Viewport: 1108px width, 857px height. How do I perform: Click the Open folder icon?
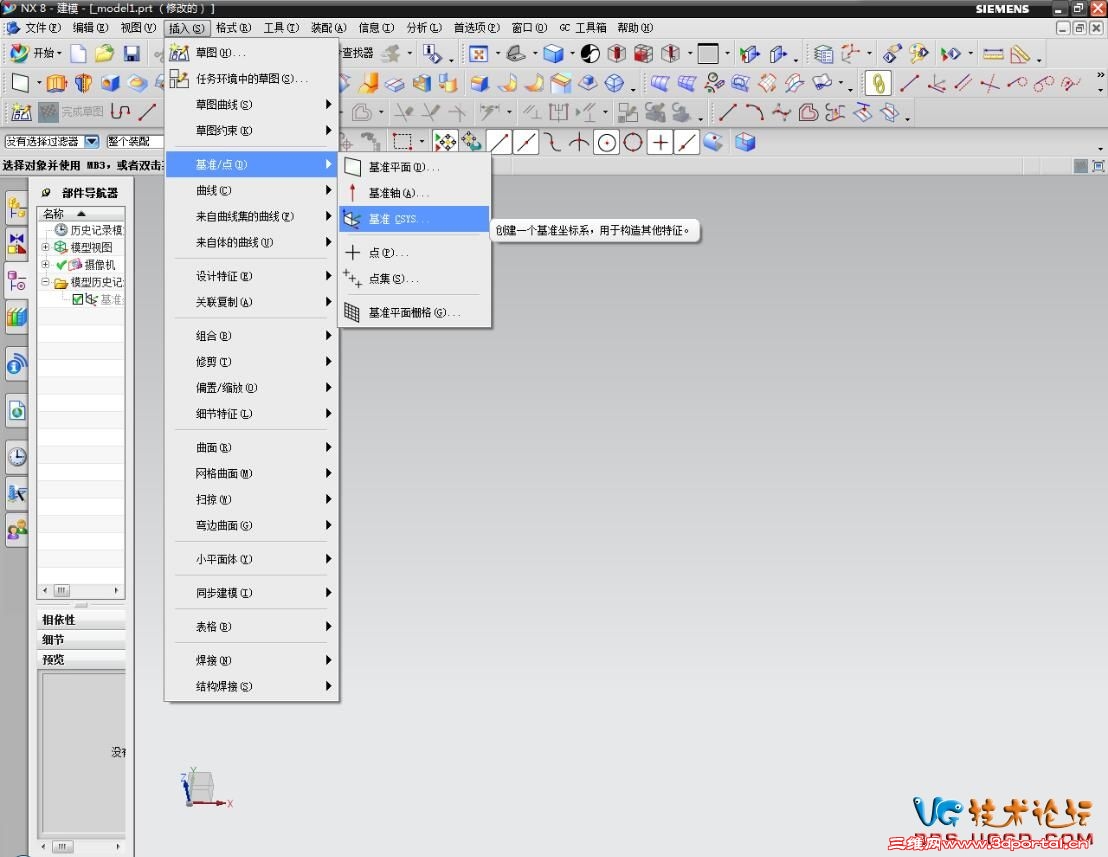(x=105, y=54)
